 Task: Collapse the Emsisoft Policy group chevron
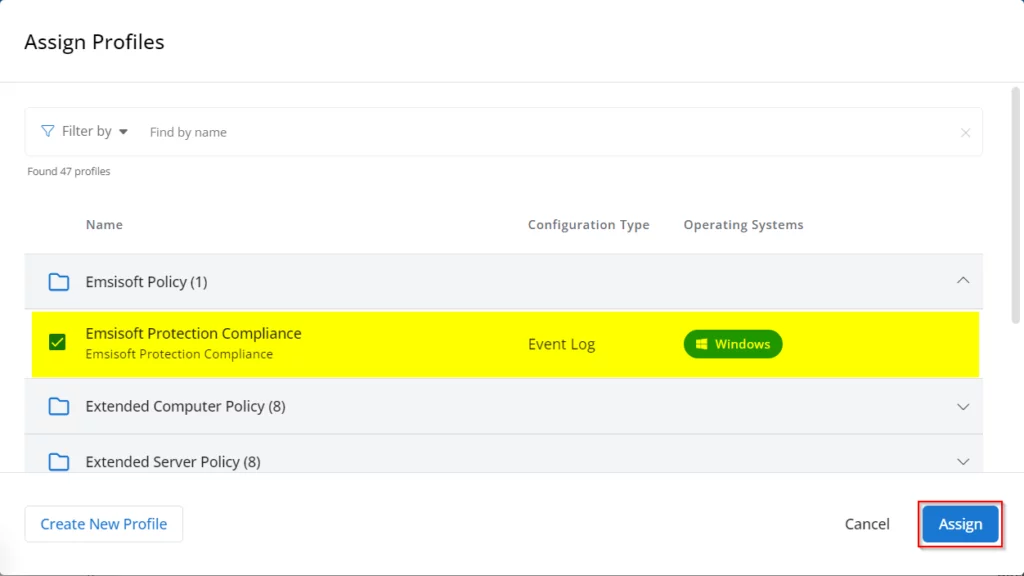pyautogui.click(x=963, y=281)
